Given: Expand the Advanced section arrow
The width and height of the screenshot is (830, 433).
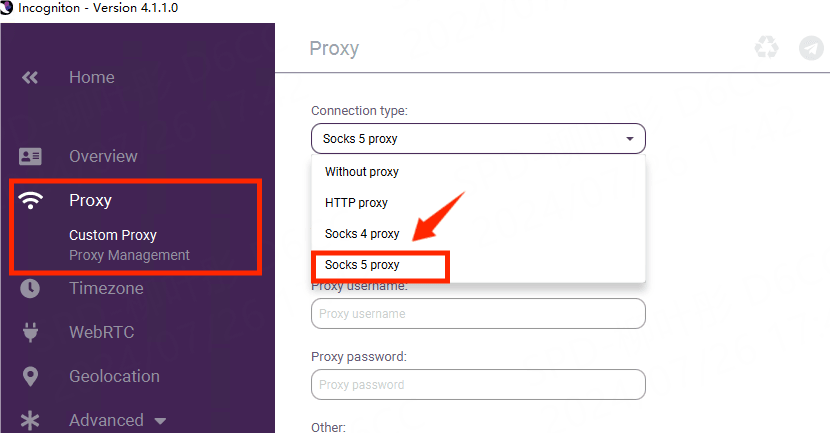Looking at the screenshot, I should pos(160,421).
